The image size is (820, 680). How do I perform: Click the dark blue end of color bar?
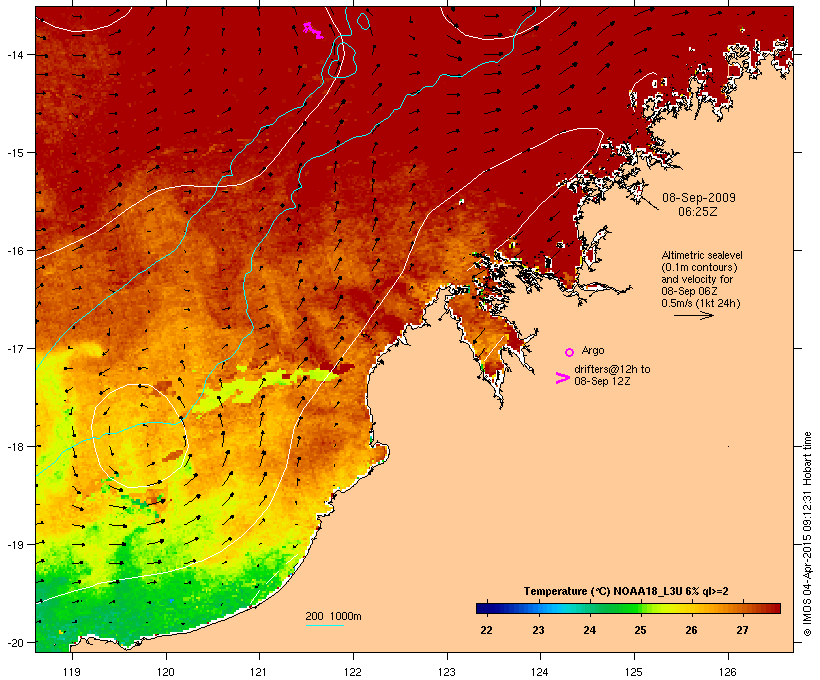coord(484,608)
